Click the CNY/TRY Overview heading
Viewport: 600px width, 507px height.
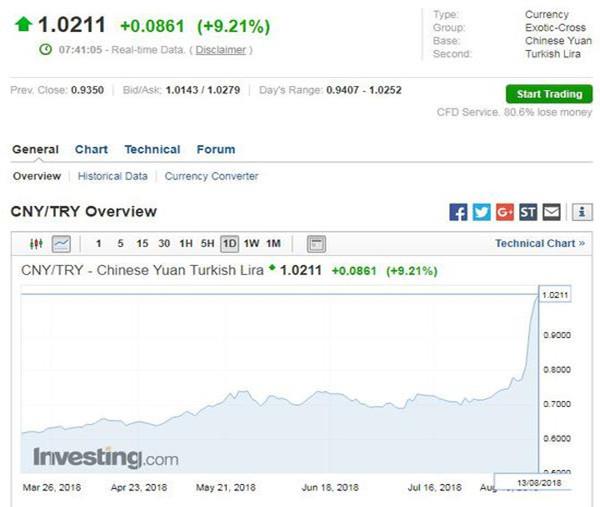click(x=84, y=211)
